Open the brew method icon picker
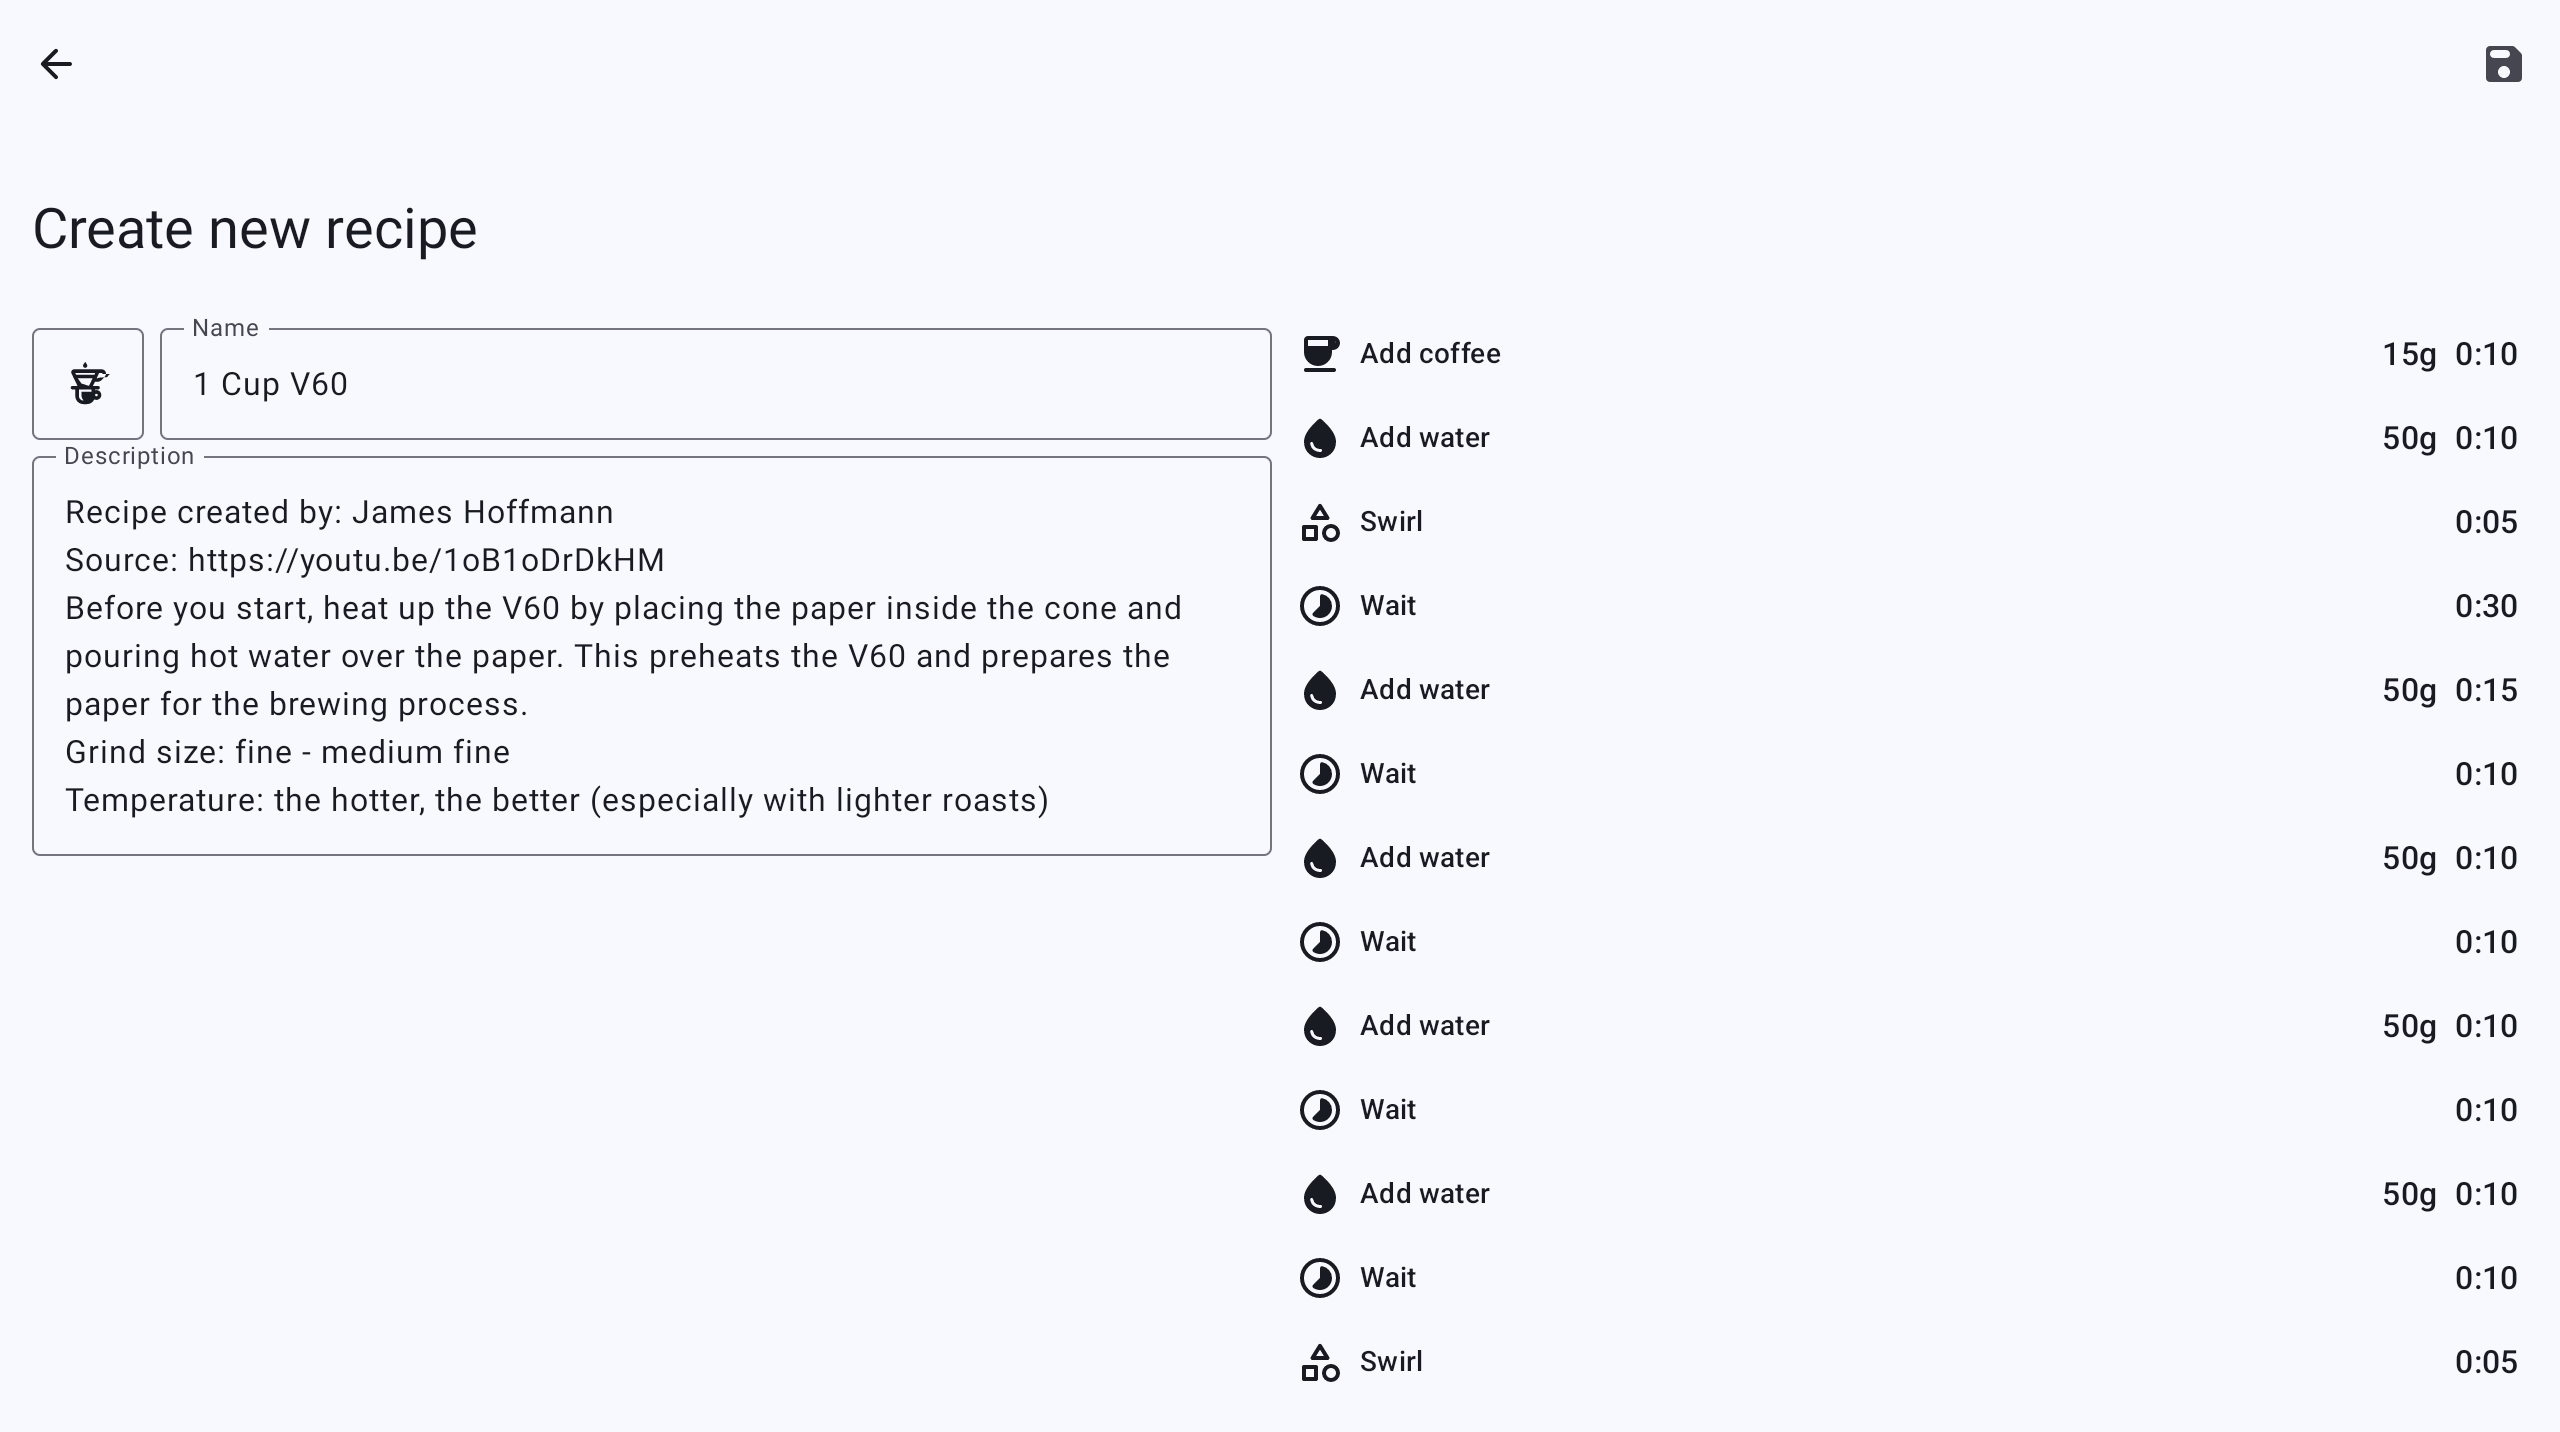The width and height of the screenshot is (2560, 1432). coord(88,384)
